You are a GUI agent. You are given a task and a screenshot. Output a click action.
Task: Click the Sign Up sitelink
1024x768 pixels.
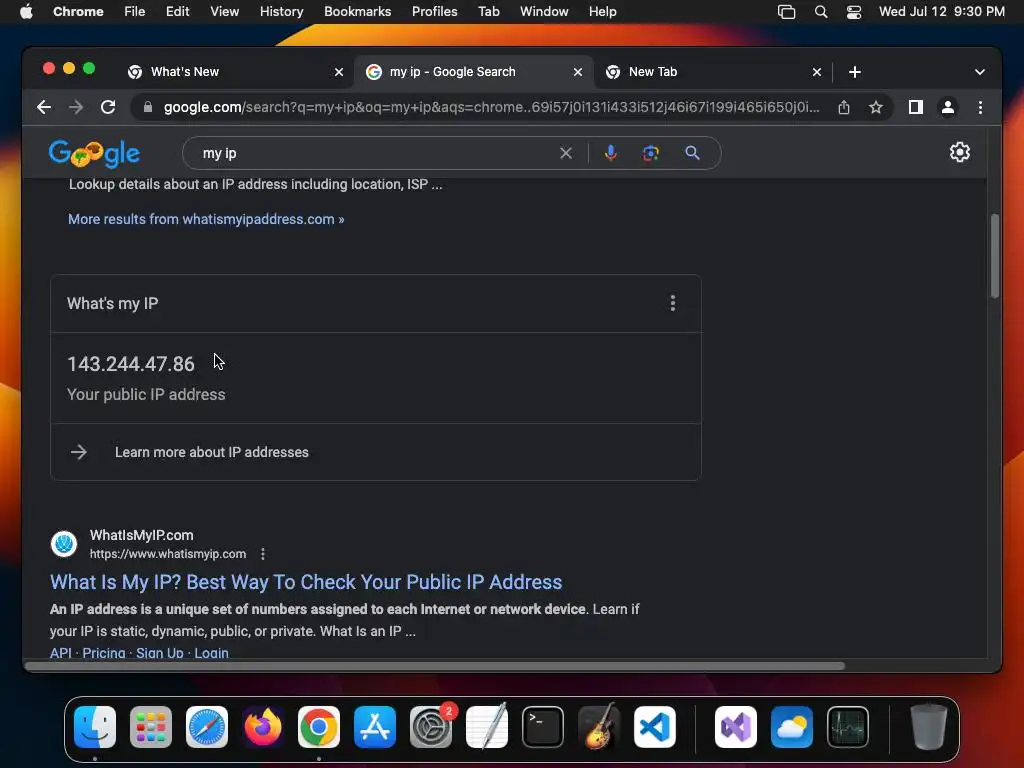coord(159,652)
